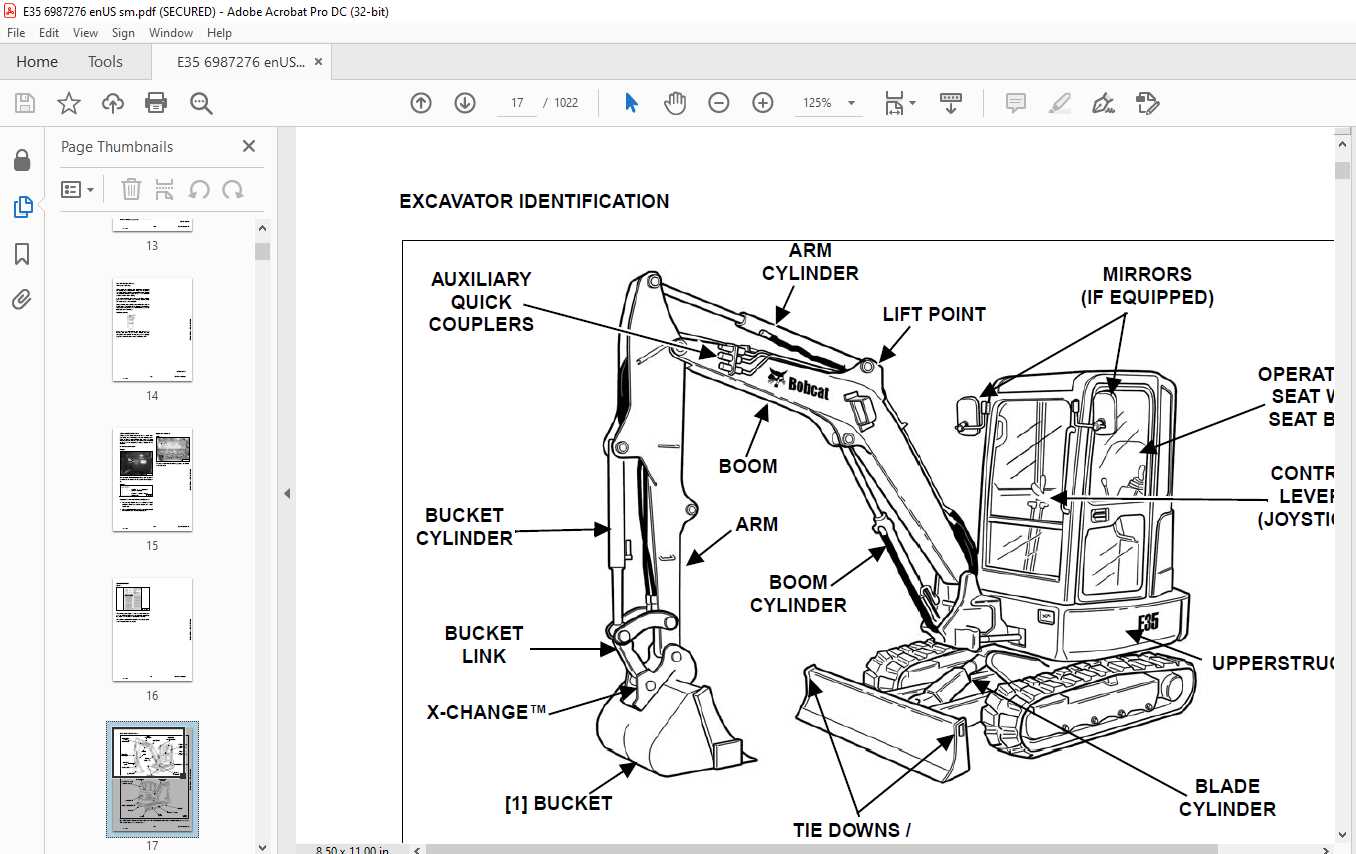
Task: Close the Page Thumbnails panel
Action: 249,146
